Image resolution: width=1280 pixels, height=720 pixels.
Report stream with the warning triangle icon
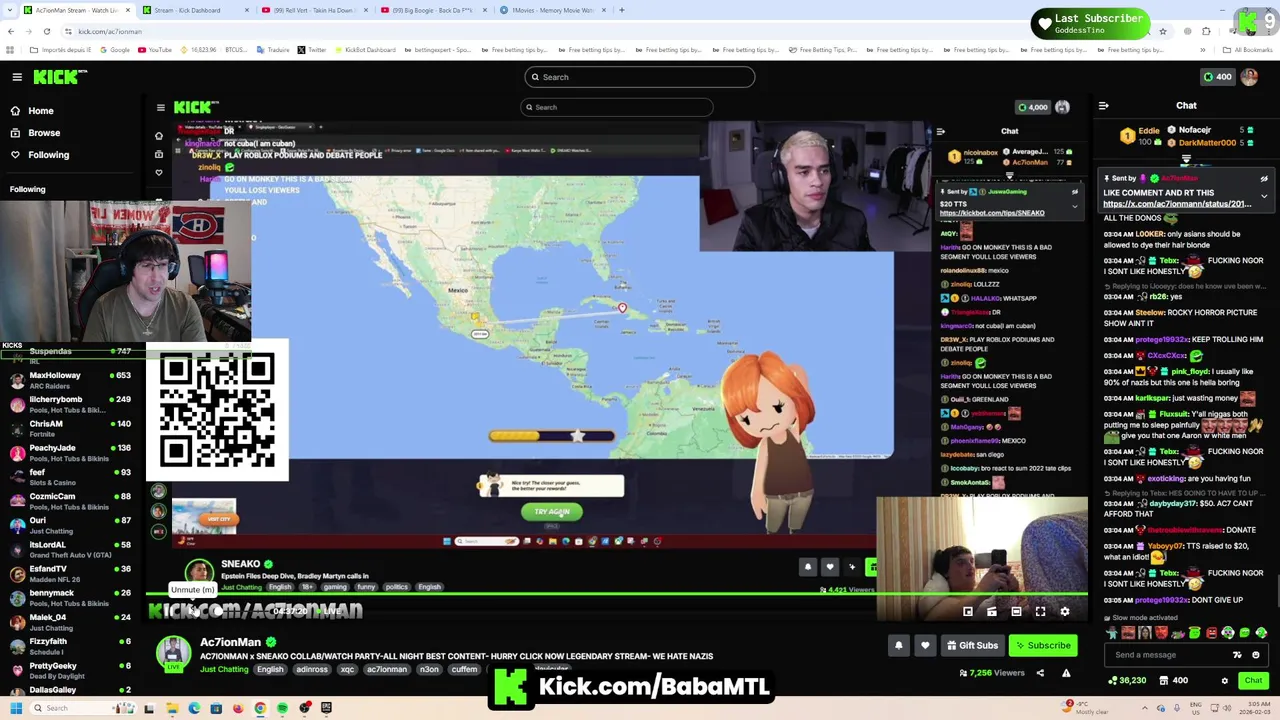(1066, 673)
